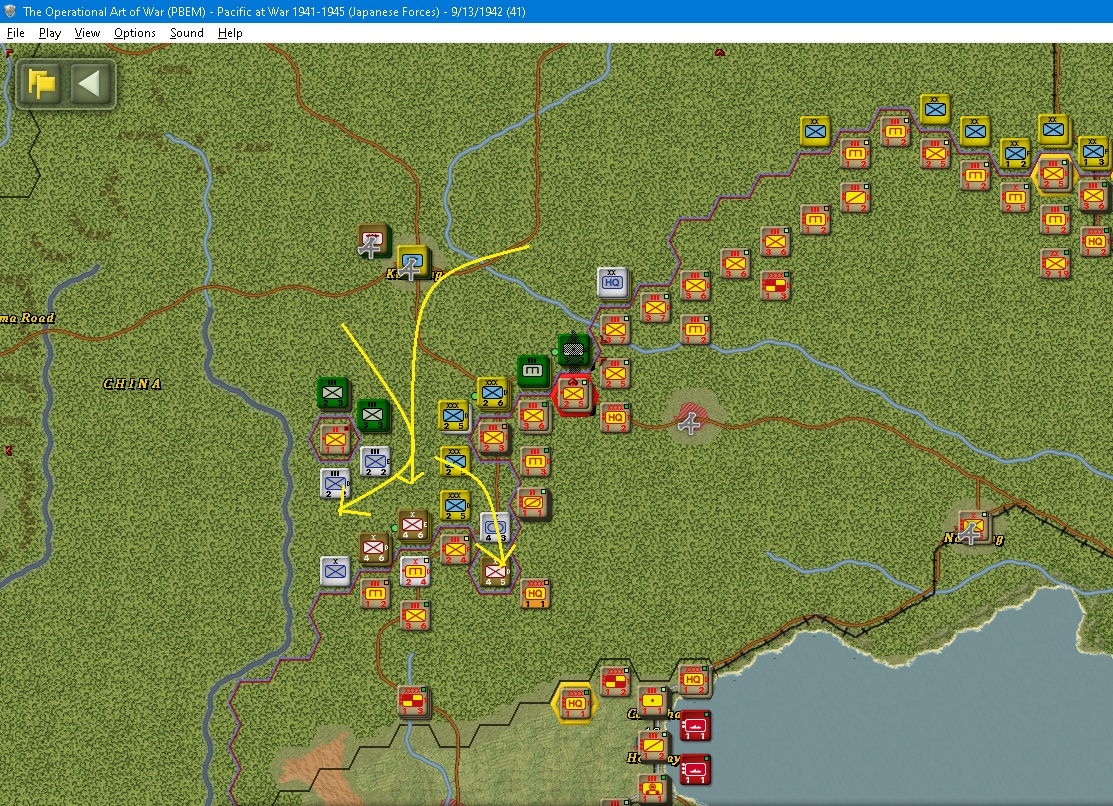The image size is (1113, 806).
Task: Select the III artillery unit 1-3
Action: [534, 462]
